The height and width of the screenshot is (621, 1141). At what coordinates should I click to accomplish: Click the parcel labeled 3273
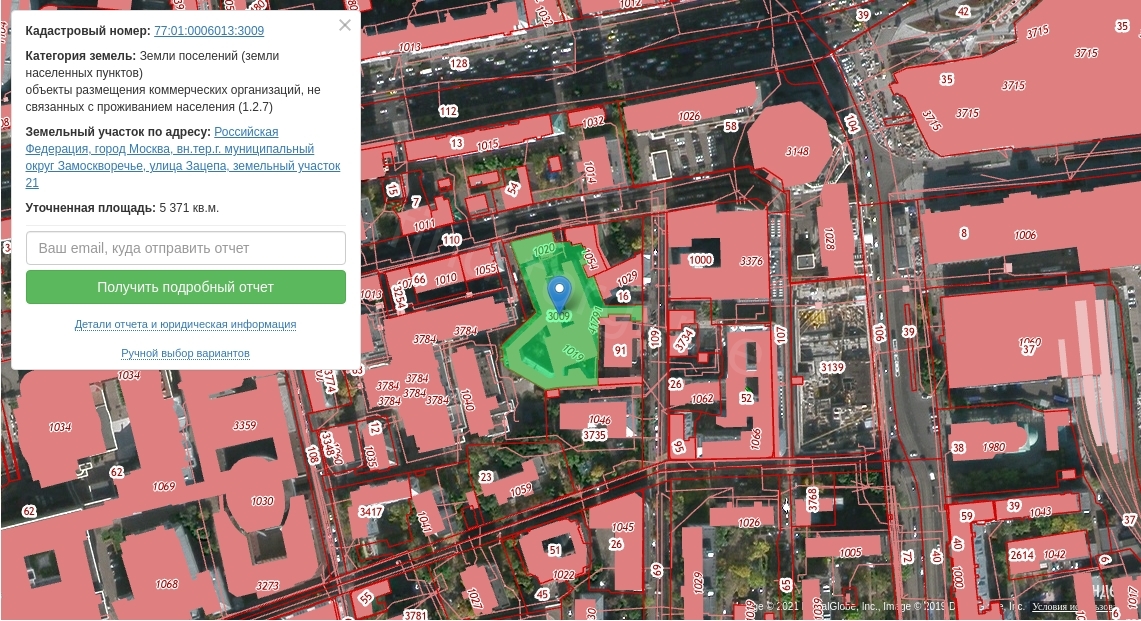267,585
